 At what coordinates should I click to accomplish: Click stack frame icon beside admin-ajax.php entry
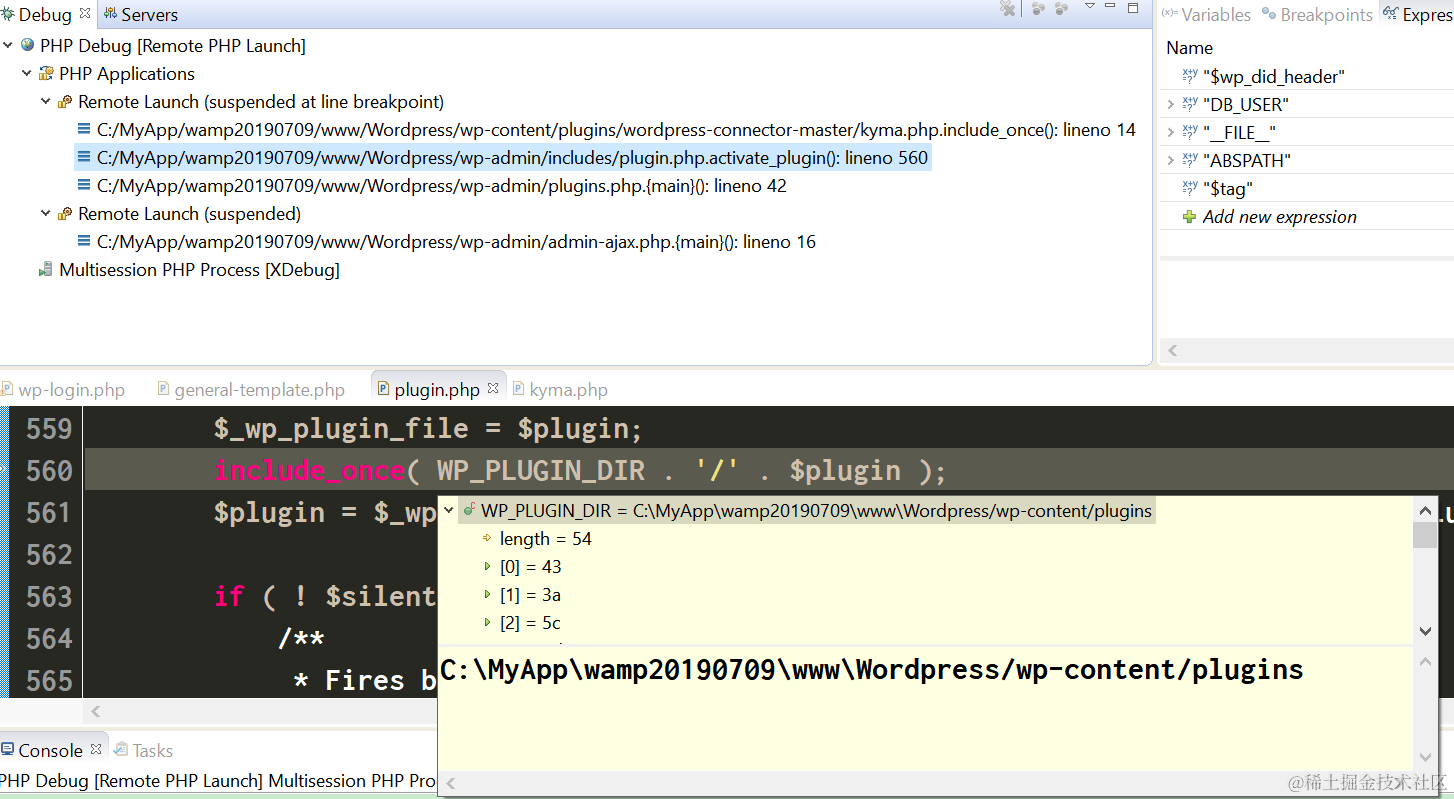[84, 241]
